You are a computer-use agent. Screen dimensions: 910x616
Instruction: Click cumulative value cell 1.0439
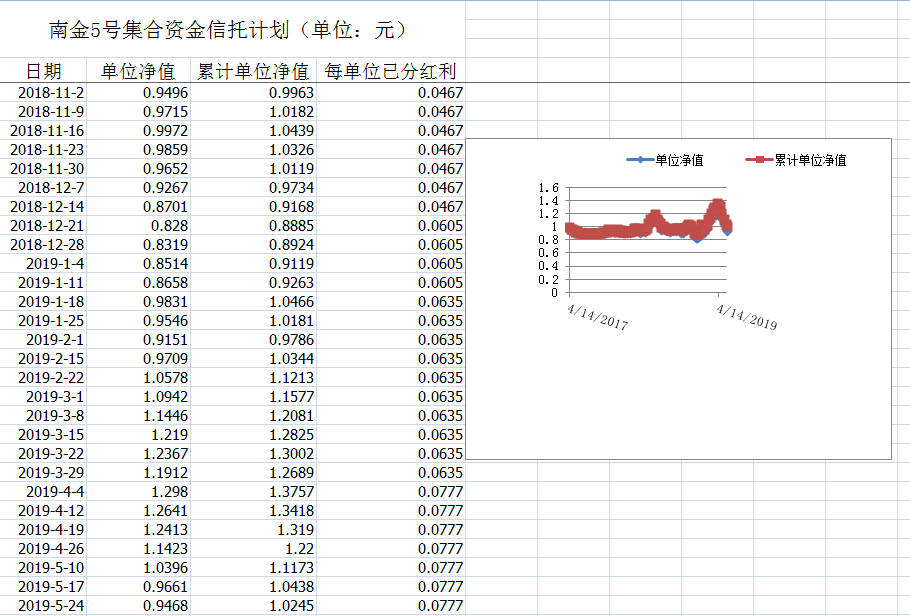point(254,131)
